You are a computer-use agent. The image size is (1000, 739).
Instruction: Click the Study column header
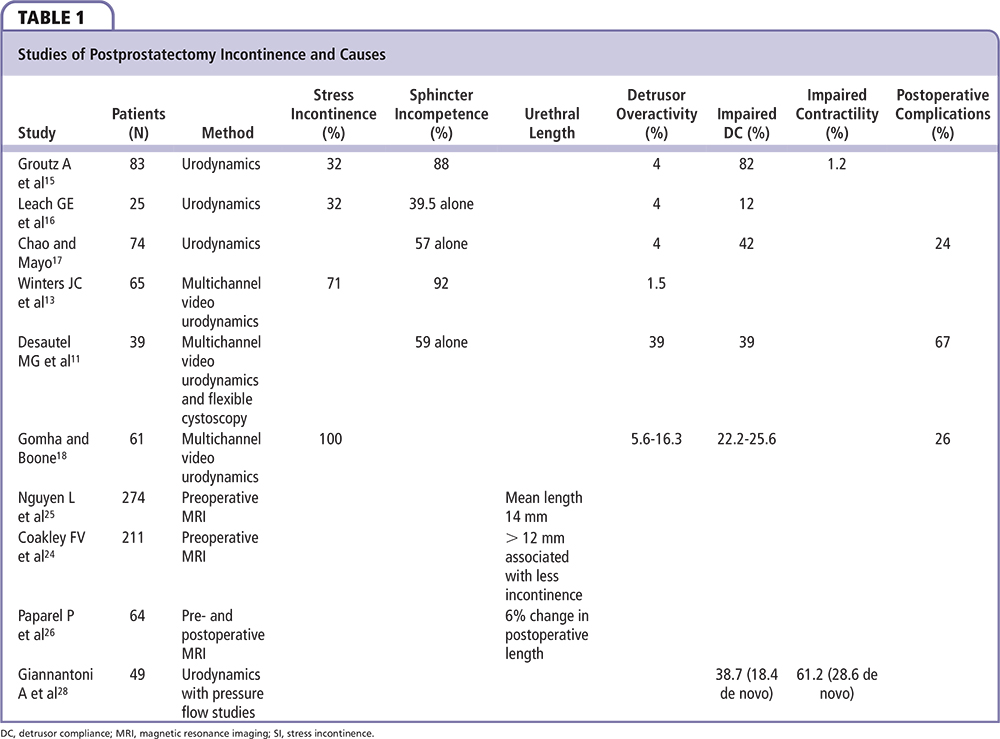(x=37, y=132)
